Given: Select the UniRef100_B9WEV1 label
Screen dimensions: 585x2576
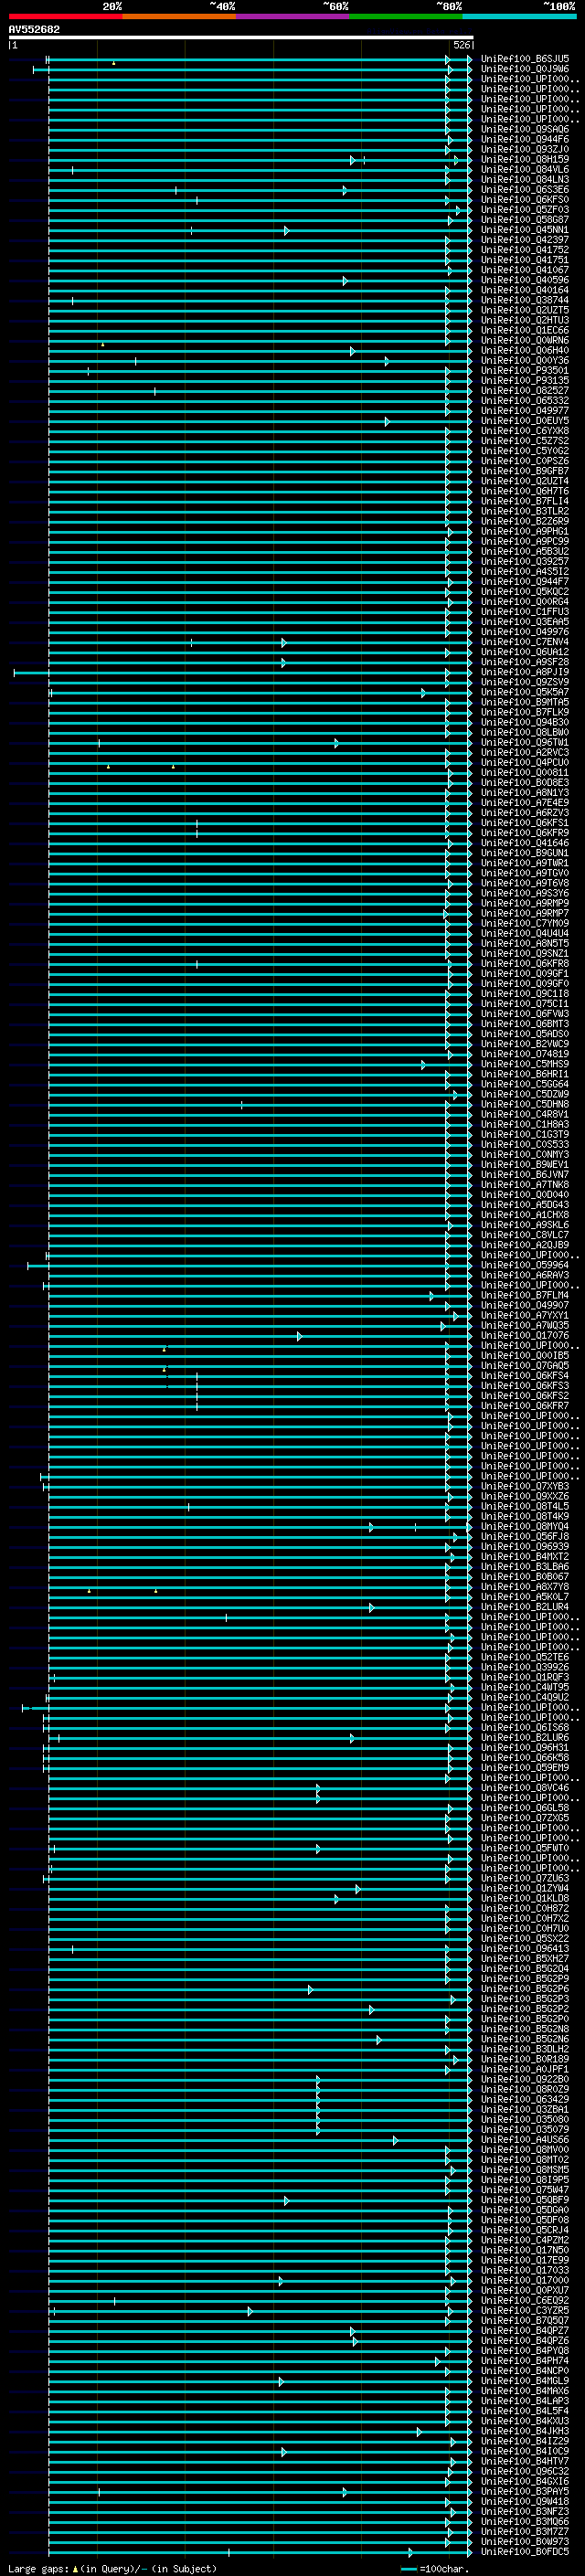Looking at the screenshot, I should [525, 1164].
